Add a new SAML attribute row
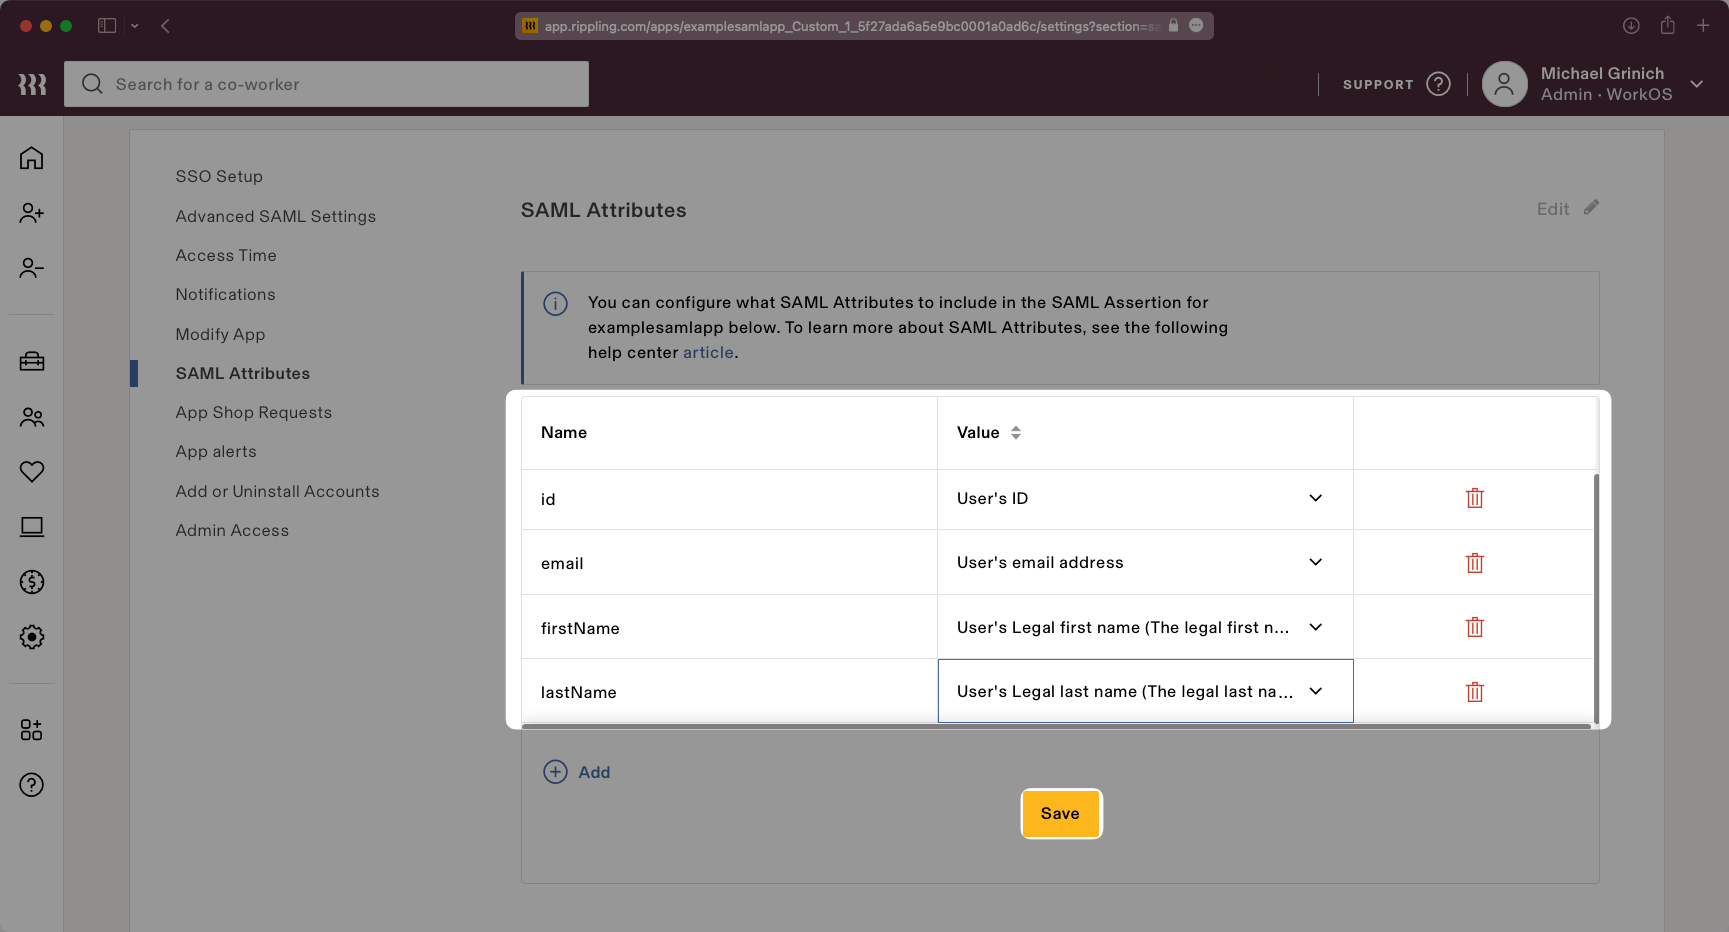 tap(577, 772)
